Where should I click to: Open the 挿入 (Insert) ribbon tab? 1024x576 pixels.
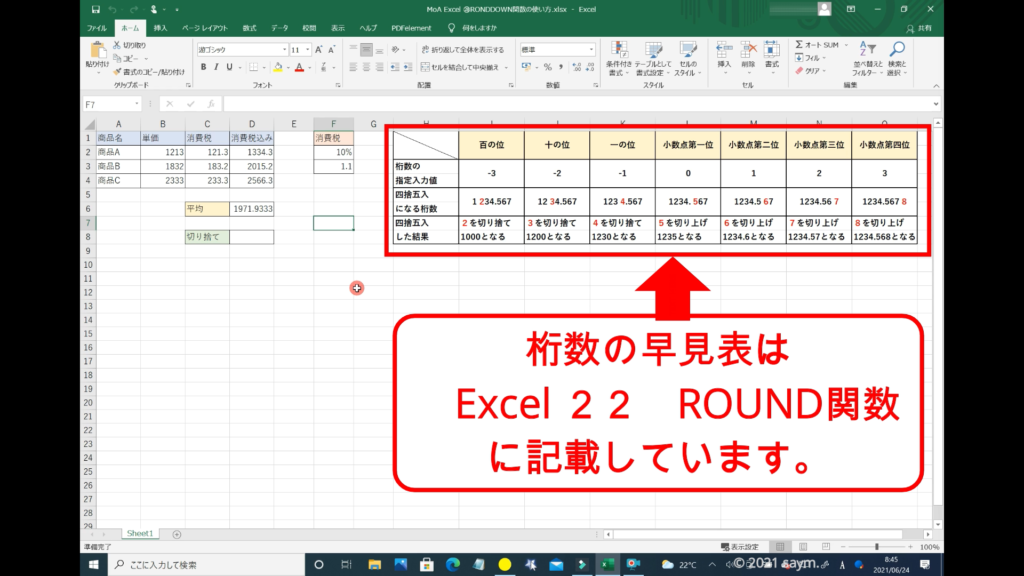(x=160, y=28)
